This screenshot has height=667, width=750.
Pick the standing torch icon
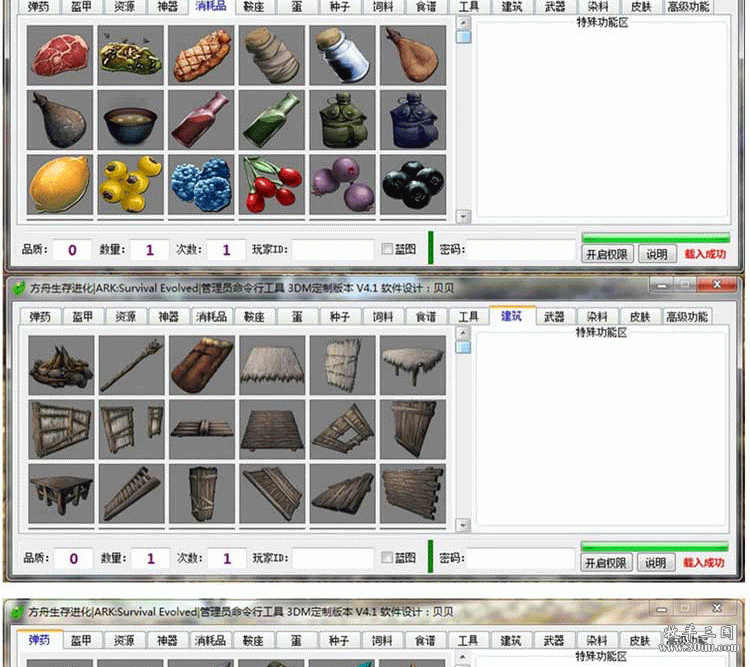pos(132,365)
